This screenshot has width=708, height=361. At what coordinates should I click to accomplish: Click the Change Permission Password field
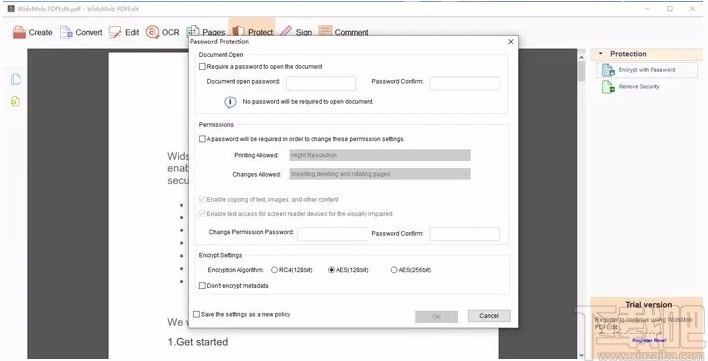pos(332,234)
